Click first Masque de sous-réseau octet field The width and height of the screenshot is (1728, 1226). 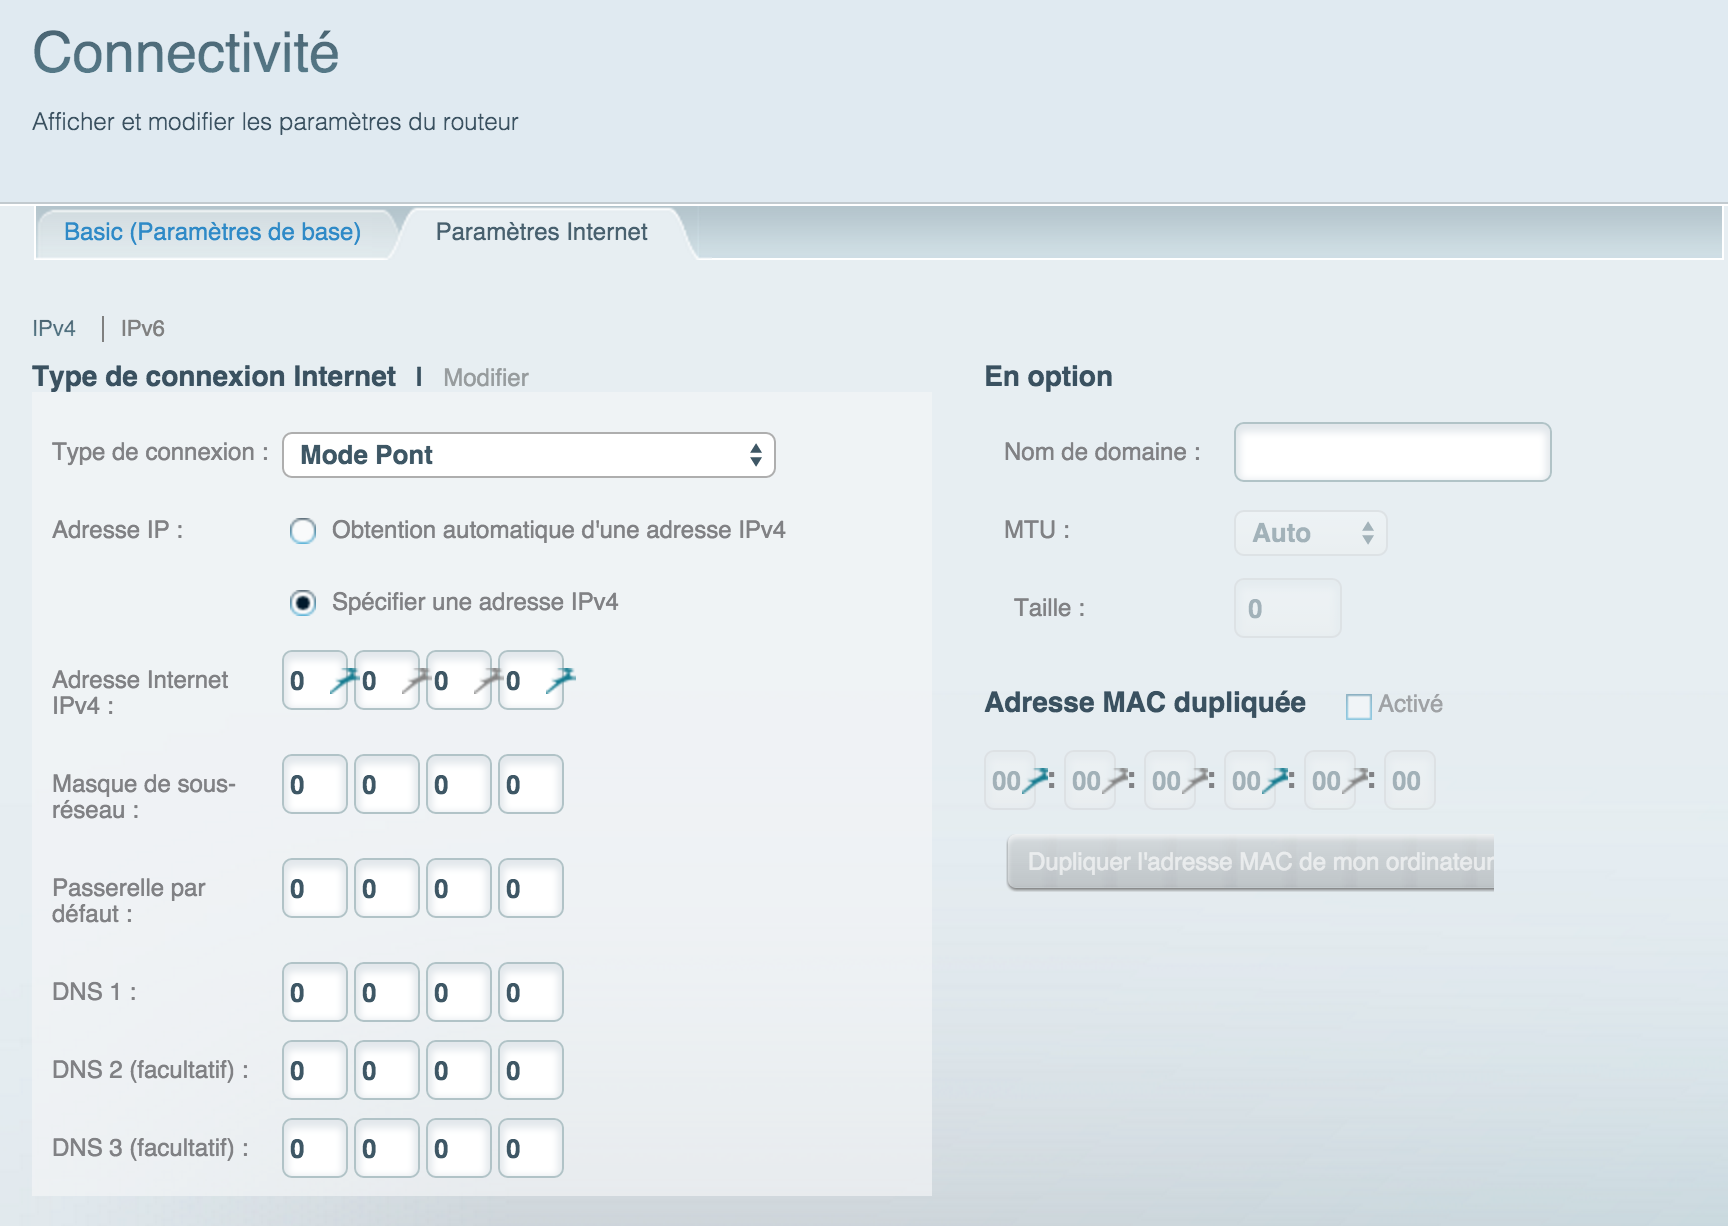tap(315, 785)
